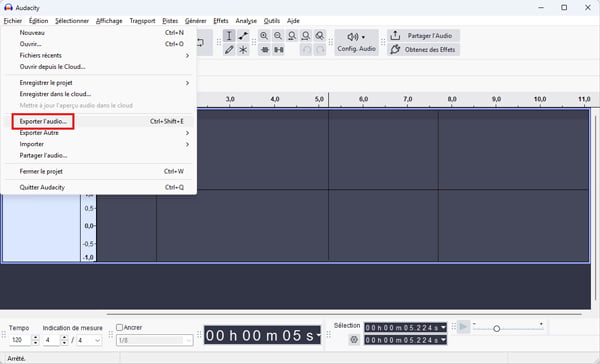Image resolution: width=600 pixels, height=364 pixels.
Task: Open time signature denominator dropdown
Action: coord(89,340)
